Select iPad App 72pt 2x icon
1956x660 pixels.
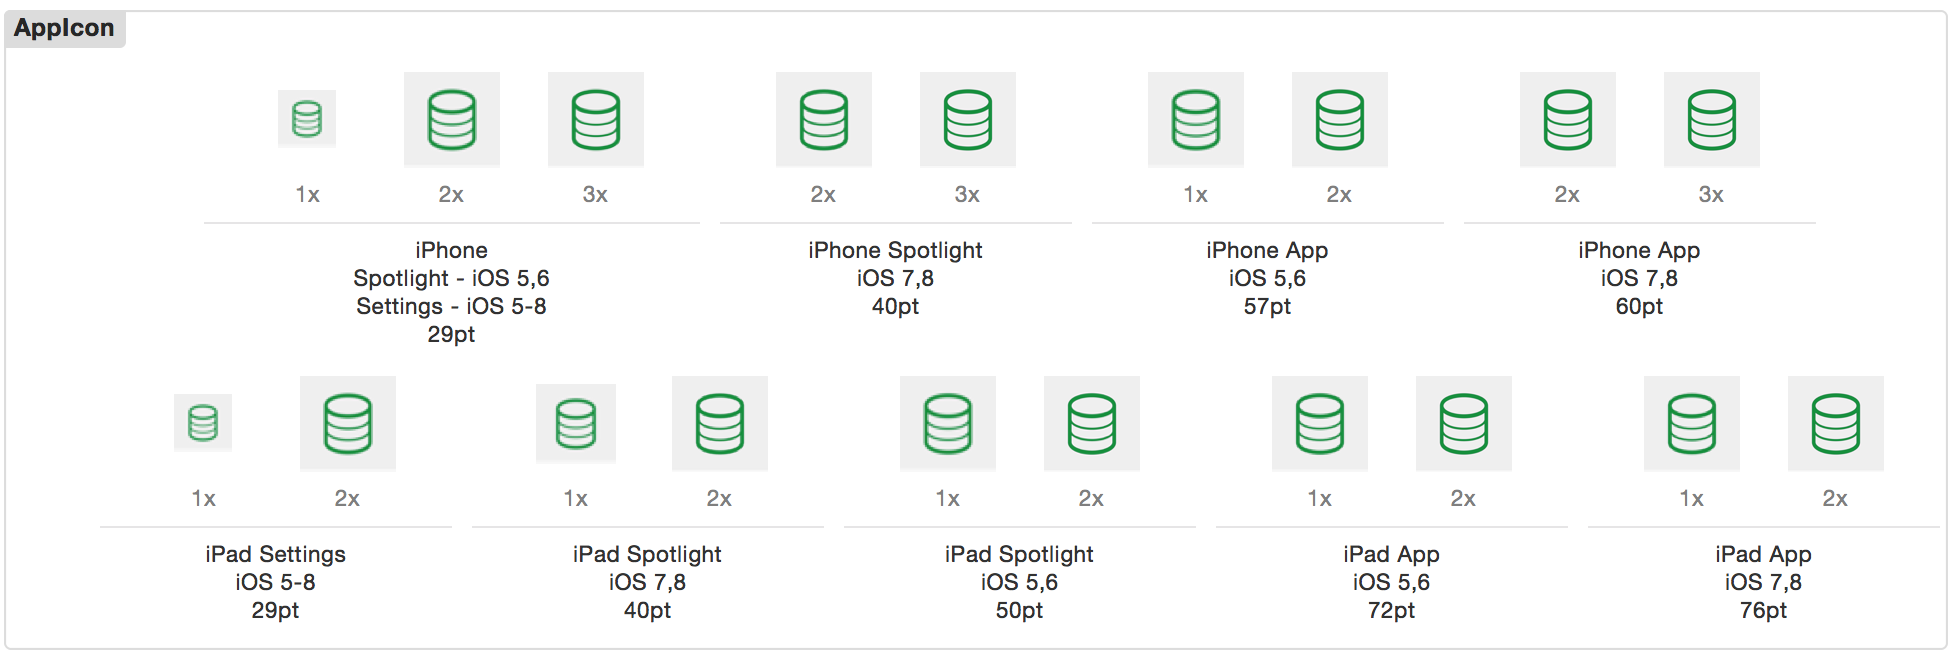(x=1463, y=423)
